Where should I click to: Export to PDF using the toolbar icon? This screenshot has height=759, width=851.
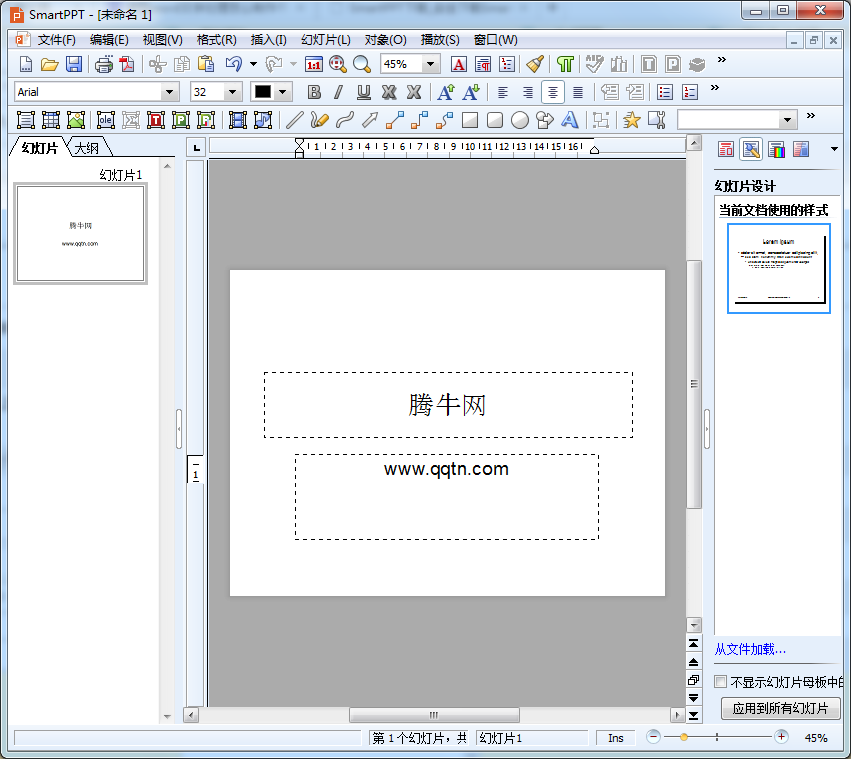pos(127,64)
